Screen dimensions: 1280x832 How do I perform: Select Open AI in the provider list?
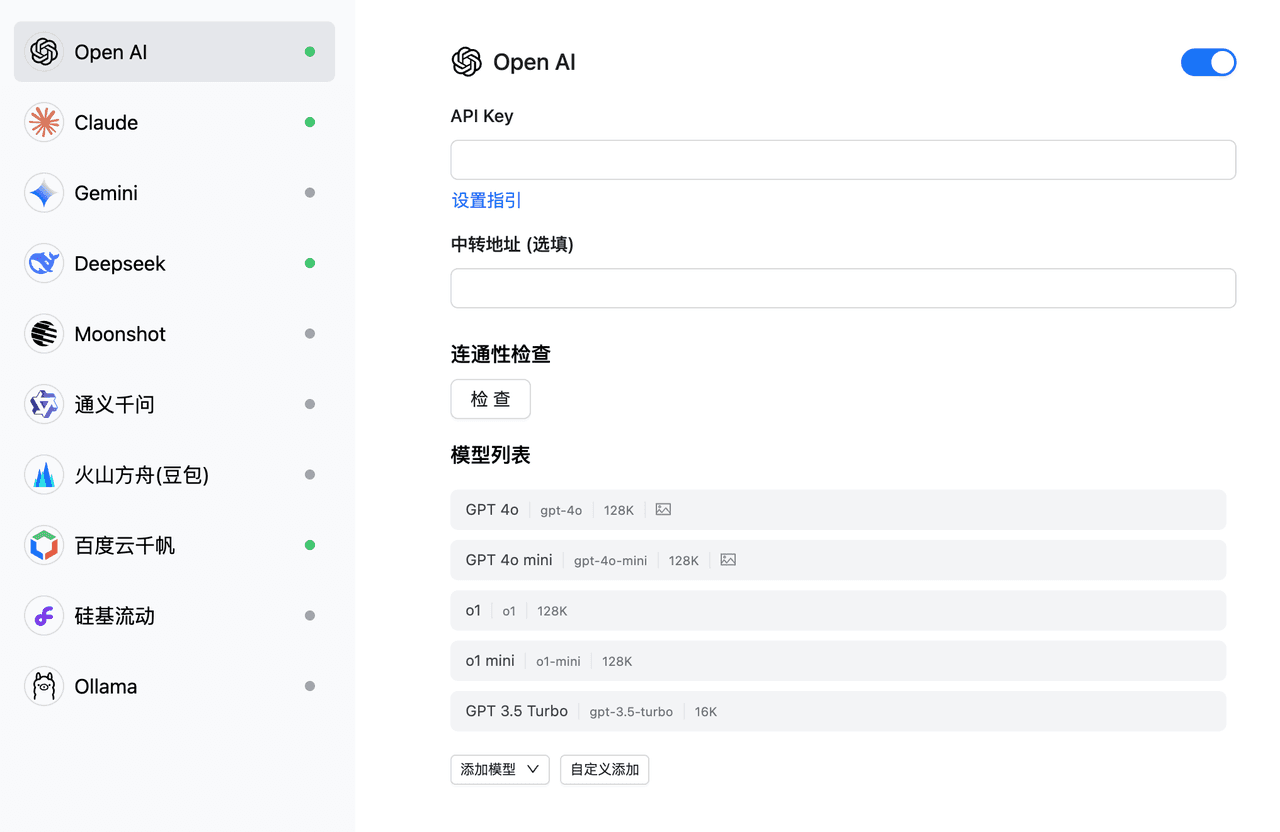coord(174,52)
